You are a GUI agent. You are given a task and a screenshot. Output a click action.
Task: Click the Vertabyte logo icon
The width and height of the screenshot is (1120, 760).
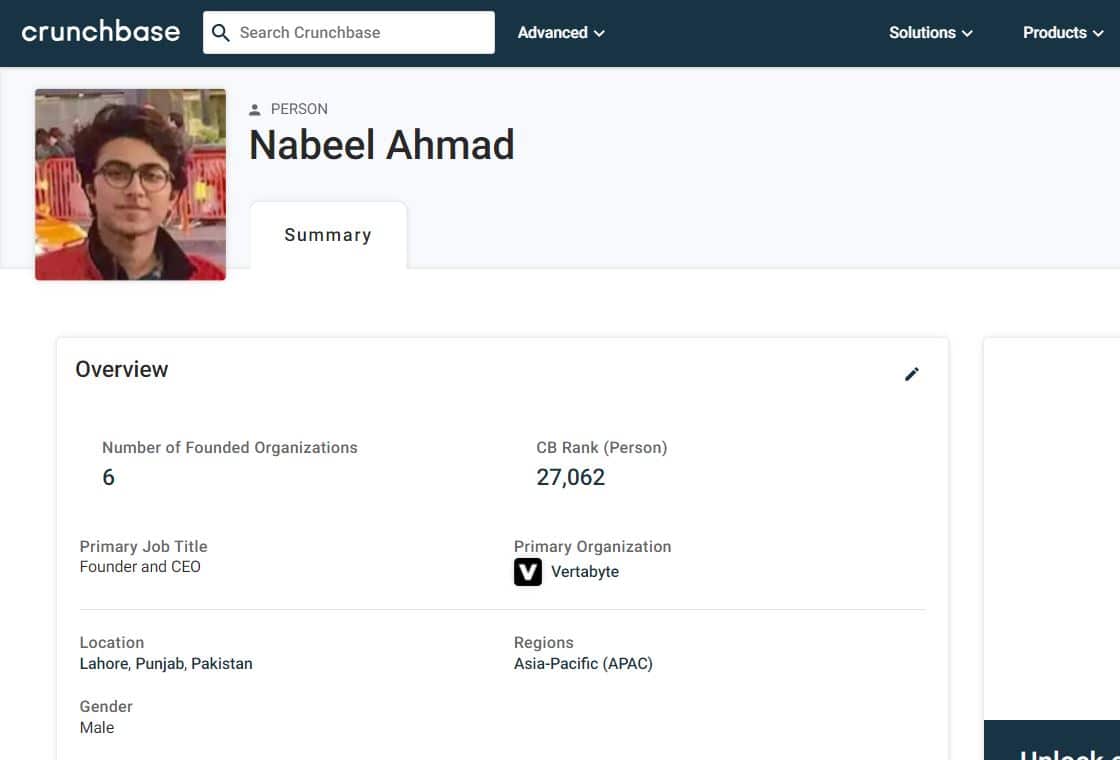[528, 572]
